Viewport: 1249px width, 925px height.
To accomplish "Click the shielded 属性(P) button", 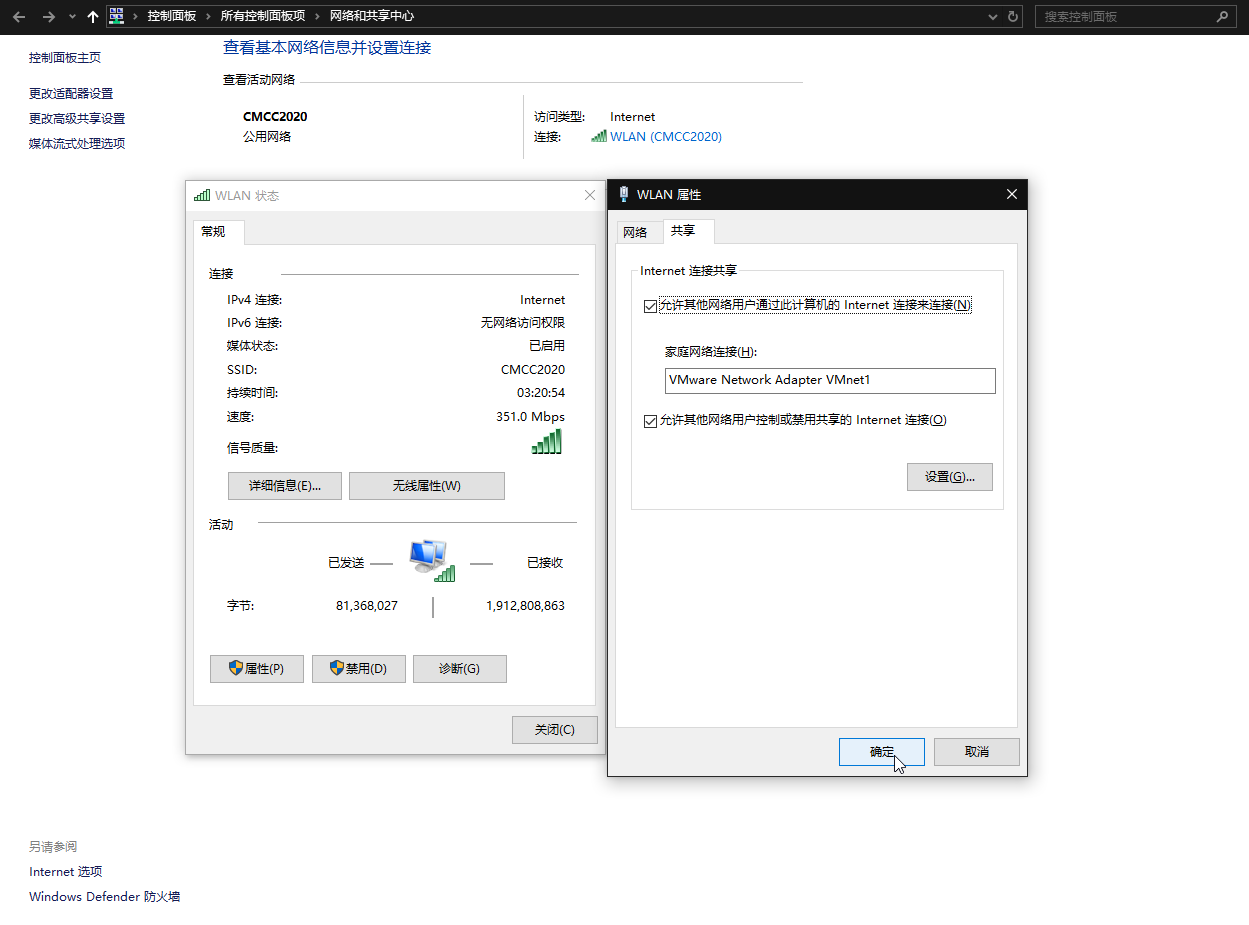I will 257,669.
